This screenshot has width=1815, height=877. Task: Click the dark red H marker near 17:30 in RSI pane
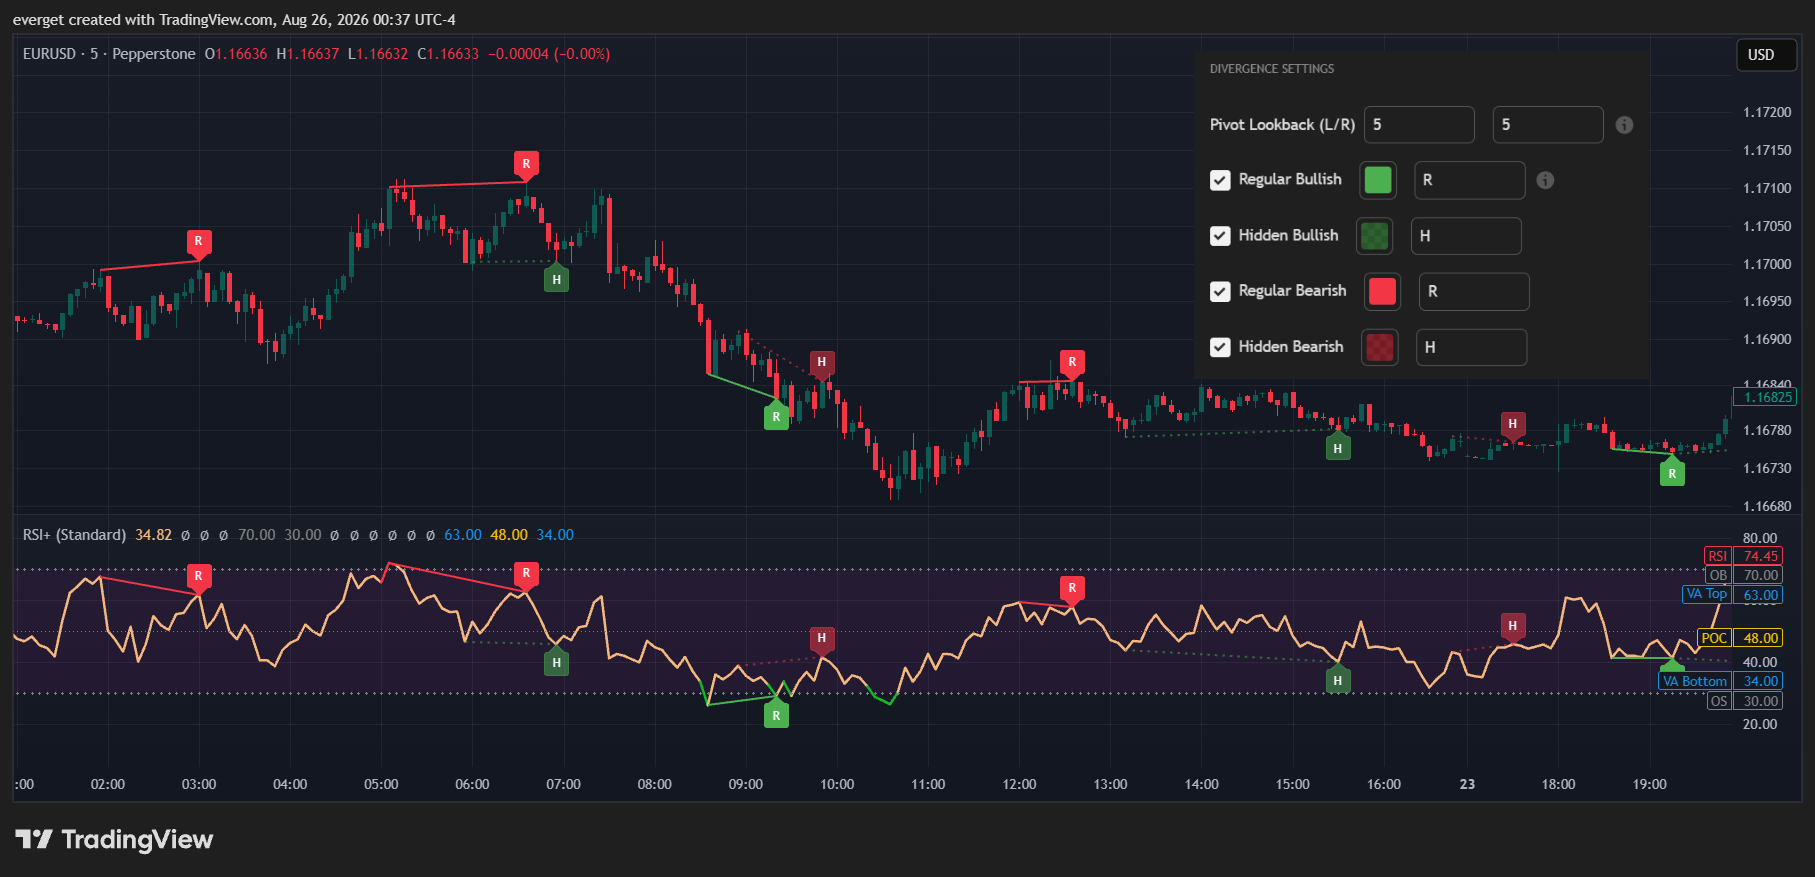click(x=1512, y=628)
